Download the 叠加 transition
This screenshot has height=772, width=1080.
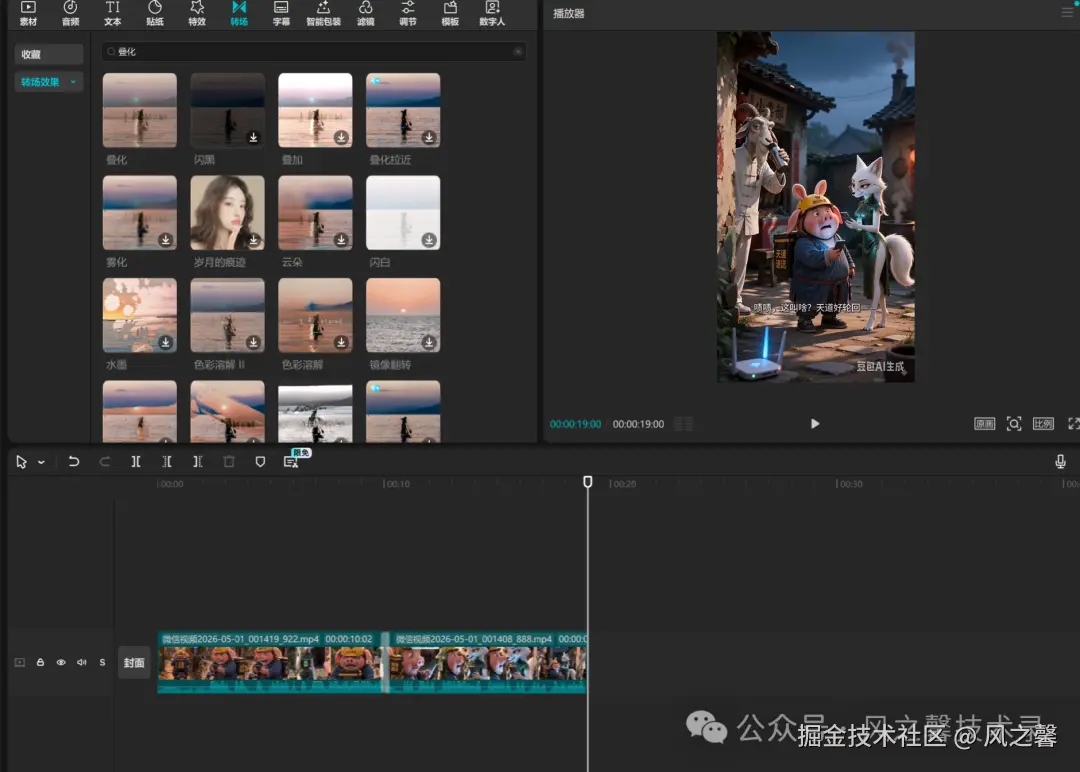pyautogui.click(x=341, y=137)
